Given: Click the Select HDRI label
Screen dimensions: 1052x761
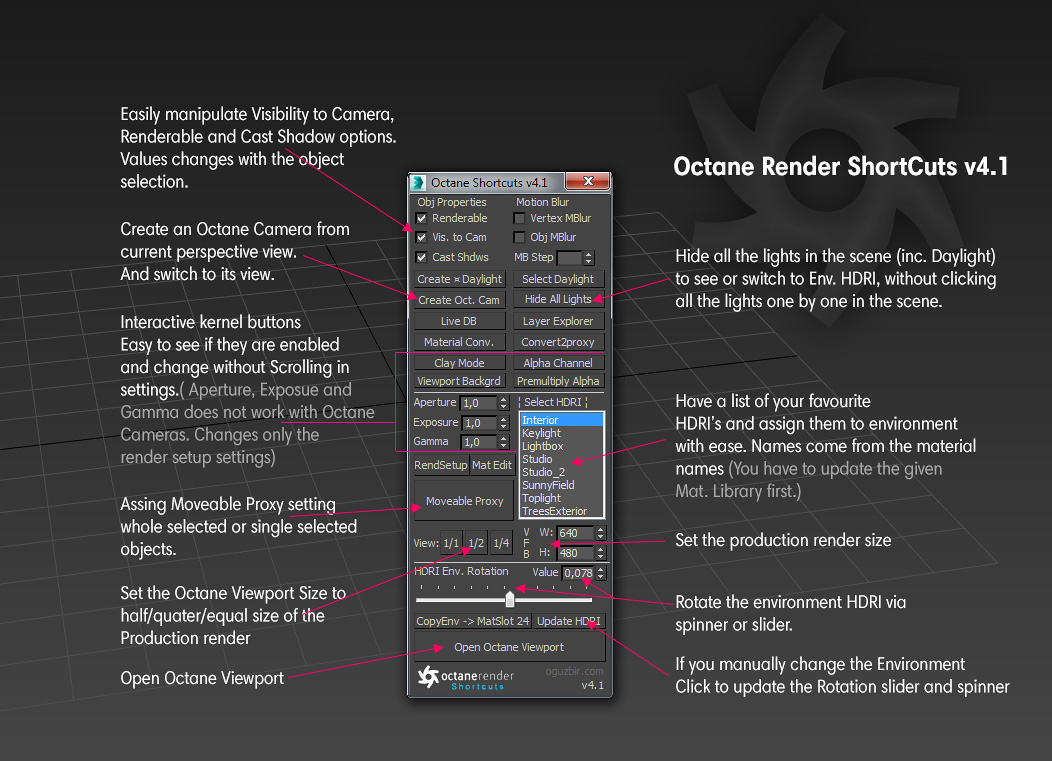Looking at the screenshot, I should tap(553, 402).
